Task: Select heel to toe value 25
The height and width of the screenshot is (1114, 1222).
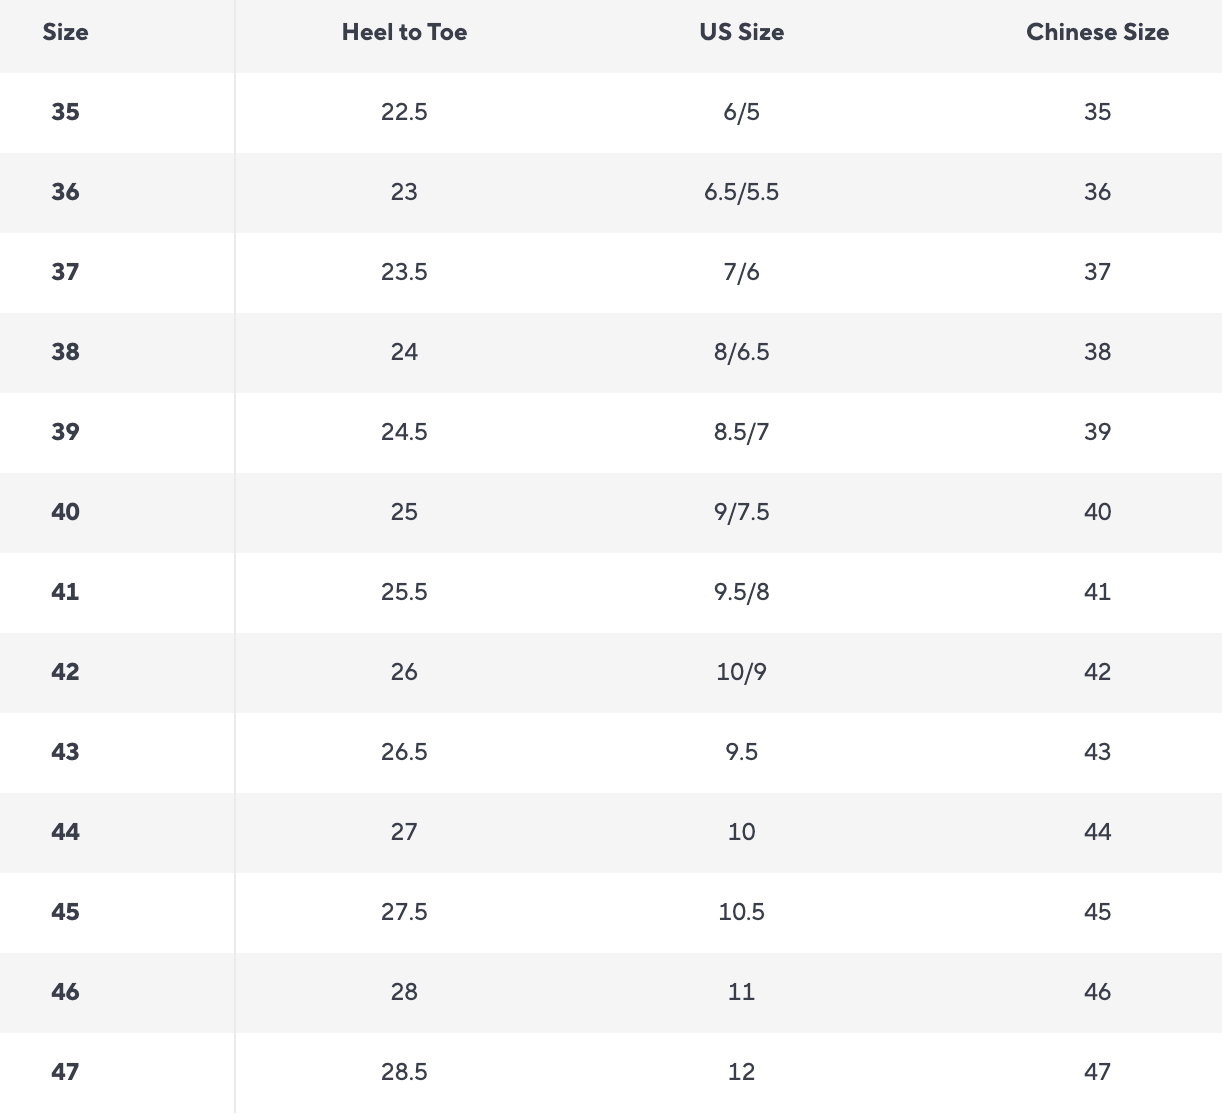Action: click(x=404, y=512)
